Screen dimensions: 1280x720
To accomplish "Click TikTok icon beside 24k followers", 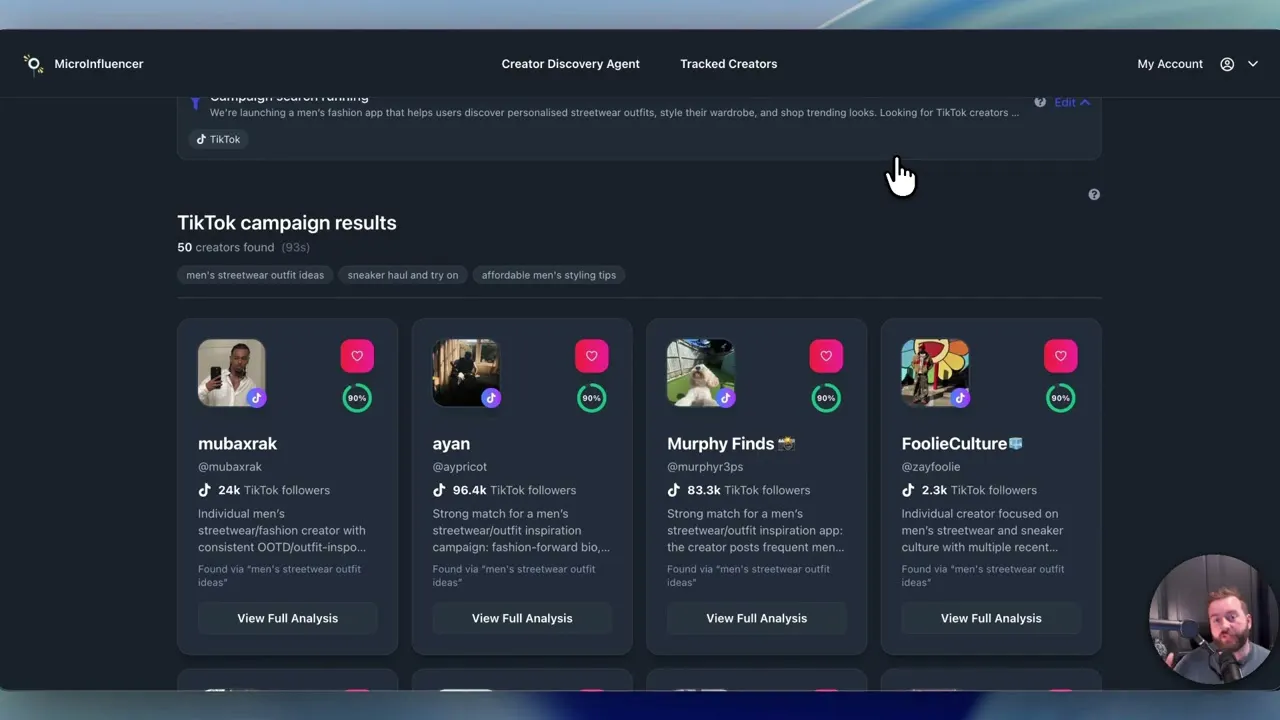I will click(205, 490).
